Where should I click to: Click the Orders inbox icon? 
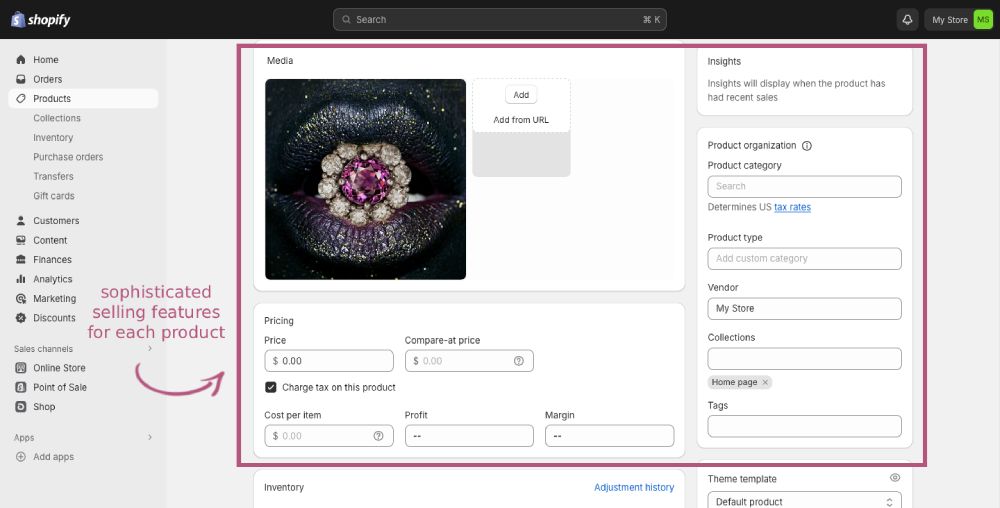point(21,79)
